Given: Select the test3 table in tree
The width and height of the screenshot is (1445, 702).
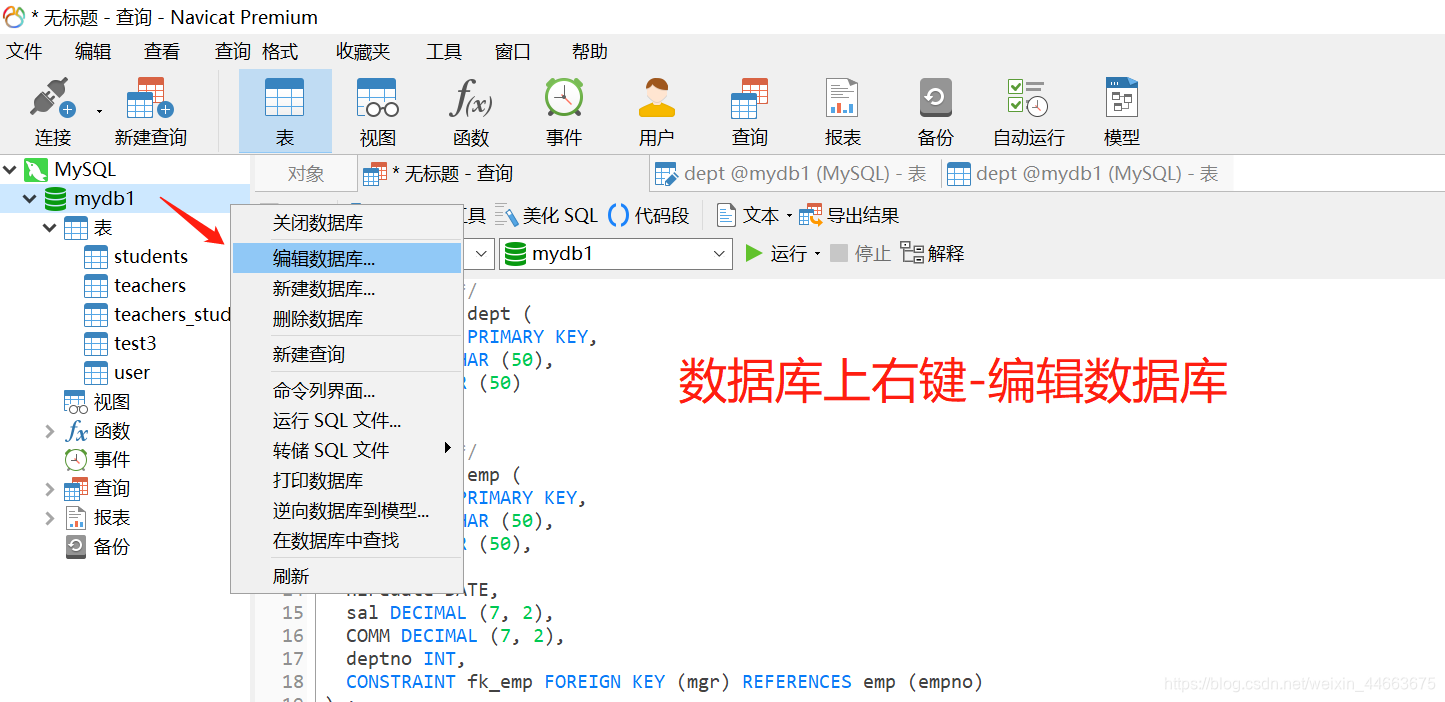Looking at the screenshot, I should pos(120,344).
